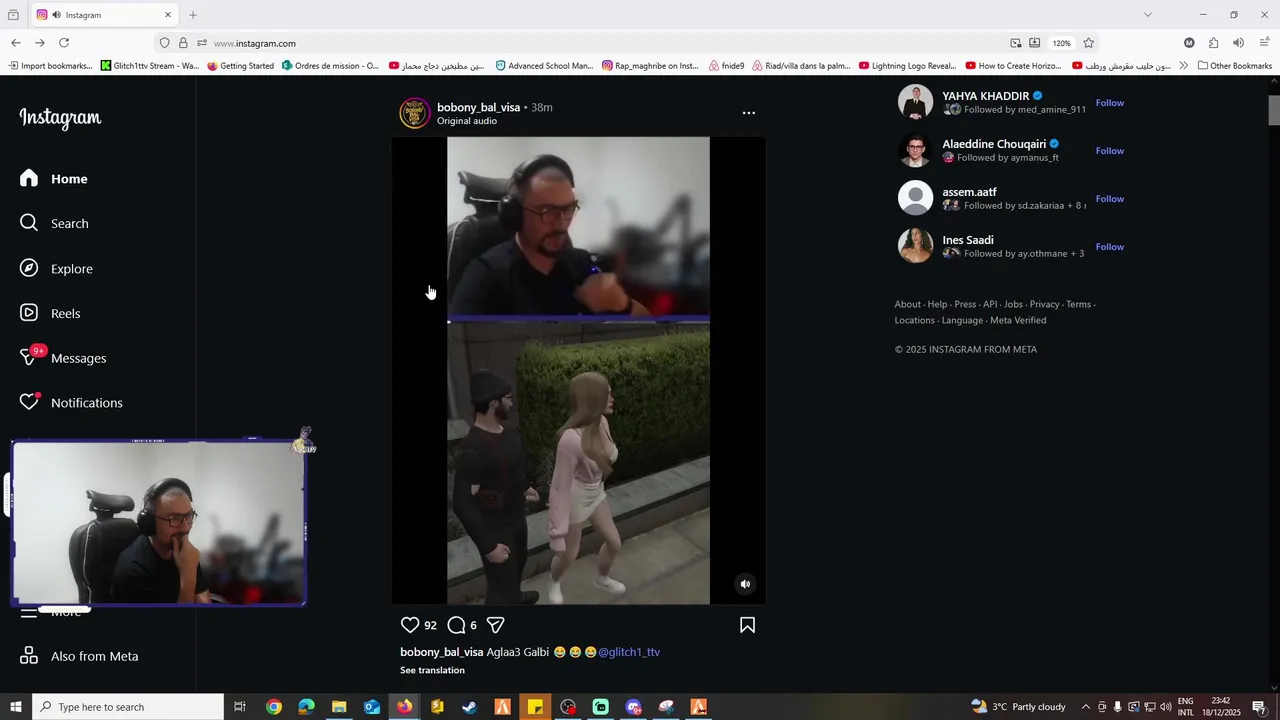Reload the Instagram page
1280x720 pixels.
(x=64, y=43)
